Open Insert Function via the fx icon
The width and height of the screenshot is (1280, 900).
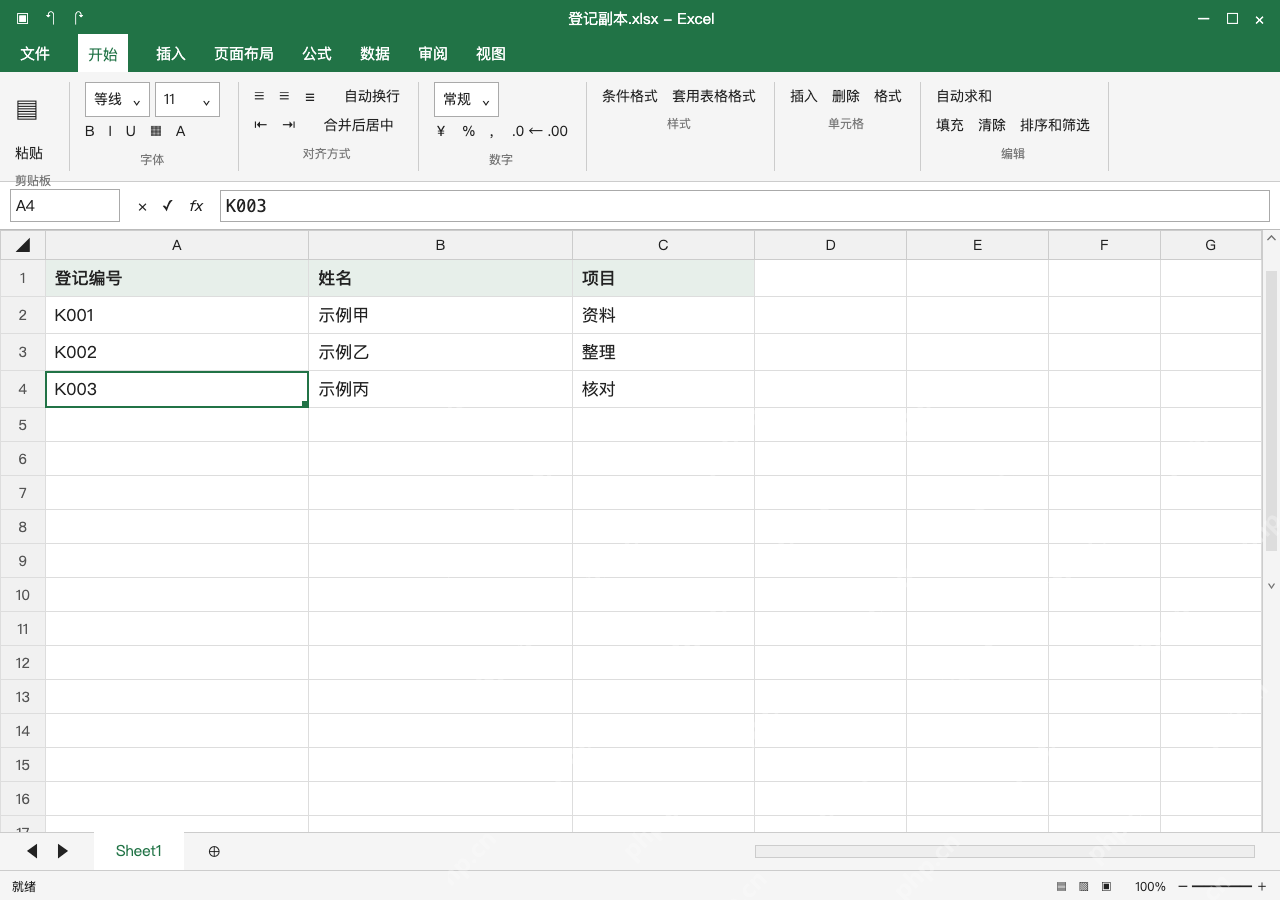(196, 206)
